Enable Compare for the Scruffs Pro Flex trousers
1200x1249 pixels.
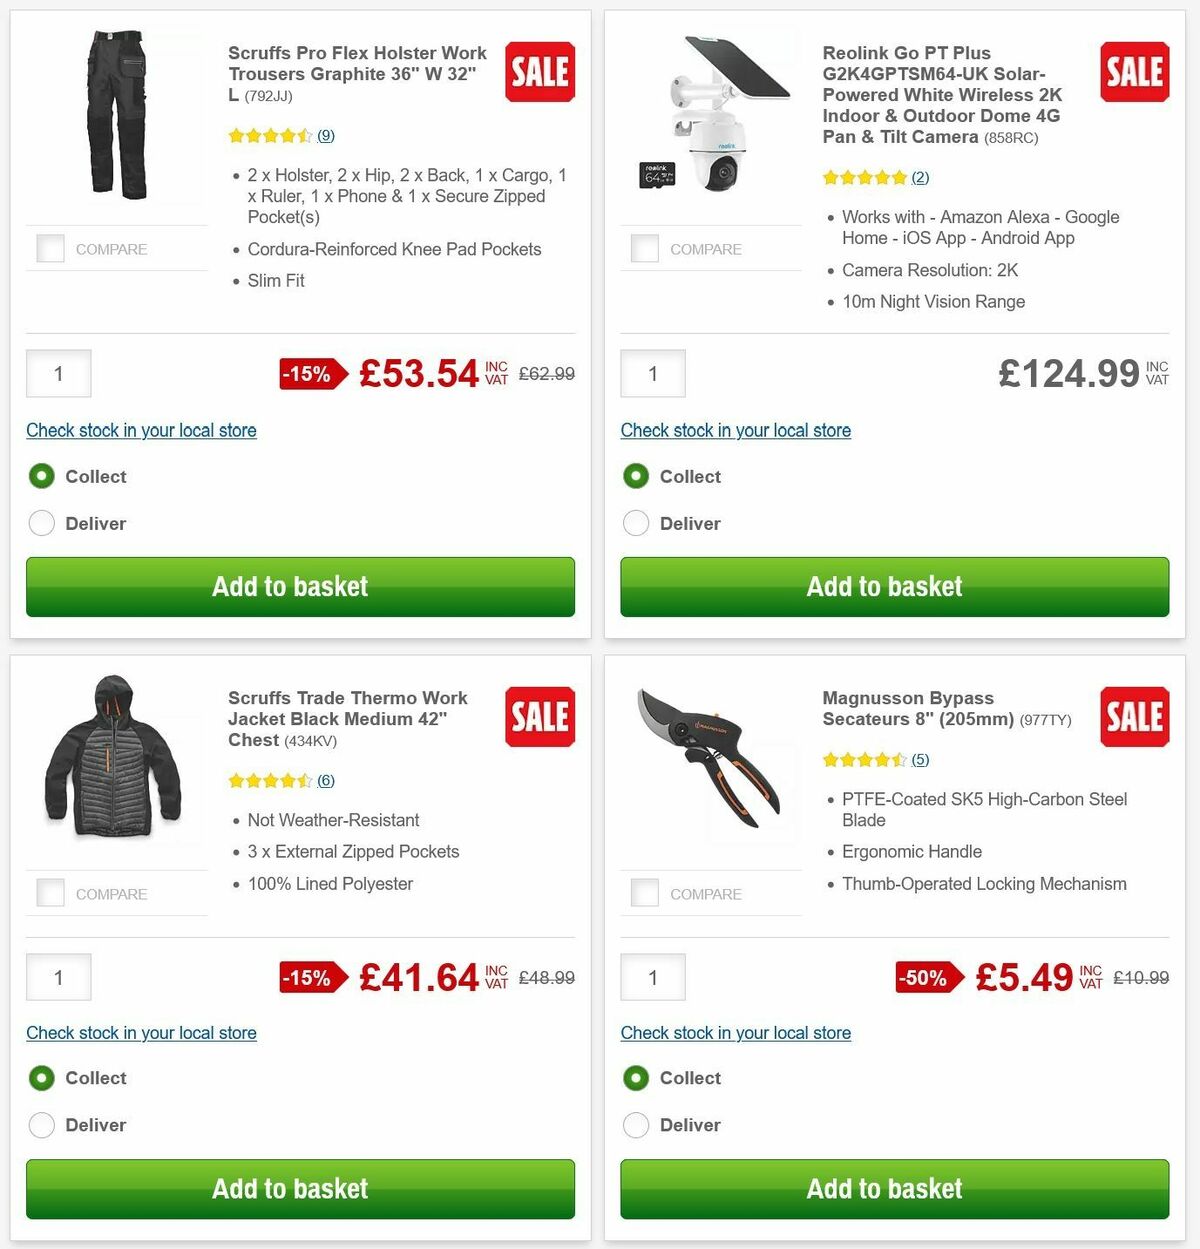point(50,248)
